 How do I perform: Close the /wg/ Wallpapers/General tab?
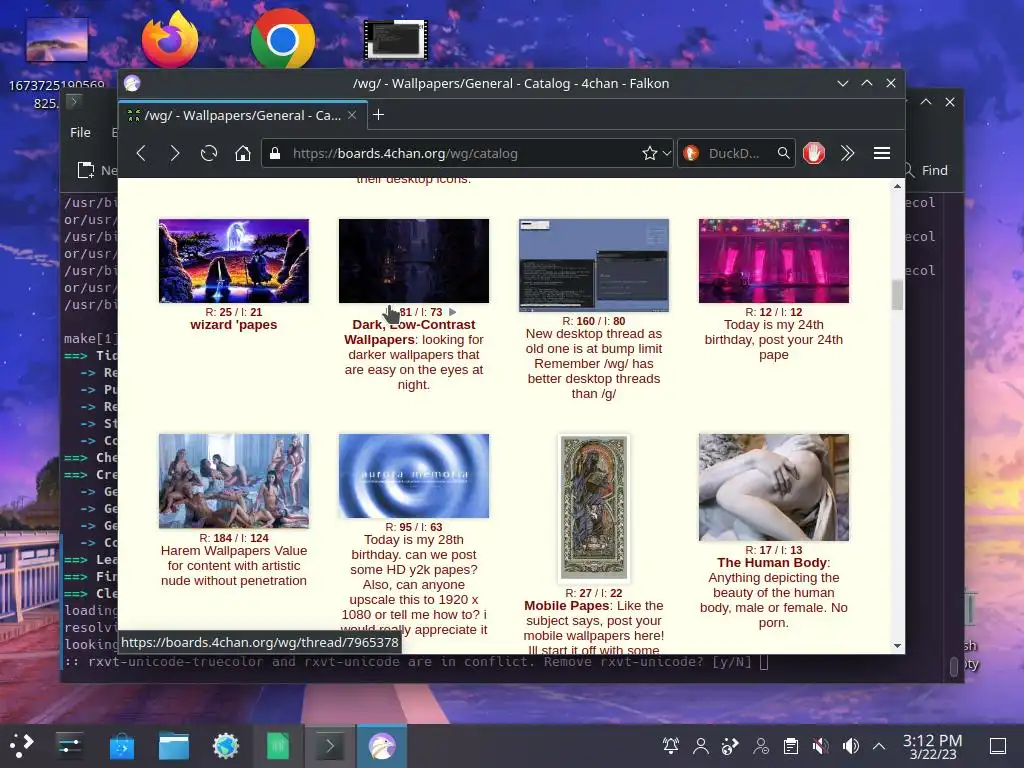point(352,115)
